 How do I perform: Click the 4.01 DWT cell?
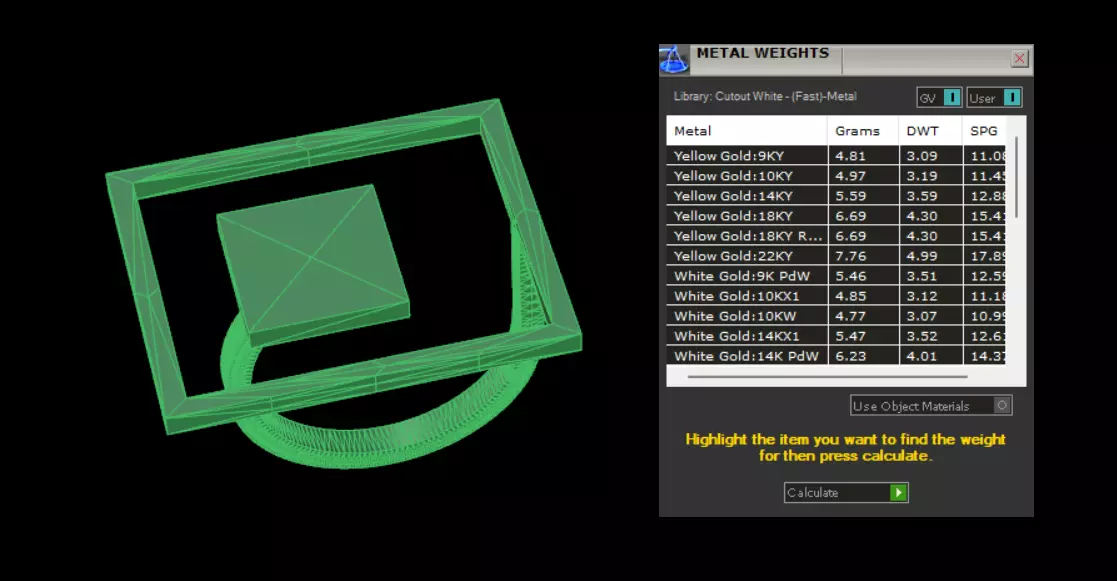pos(931,355)
